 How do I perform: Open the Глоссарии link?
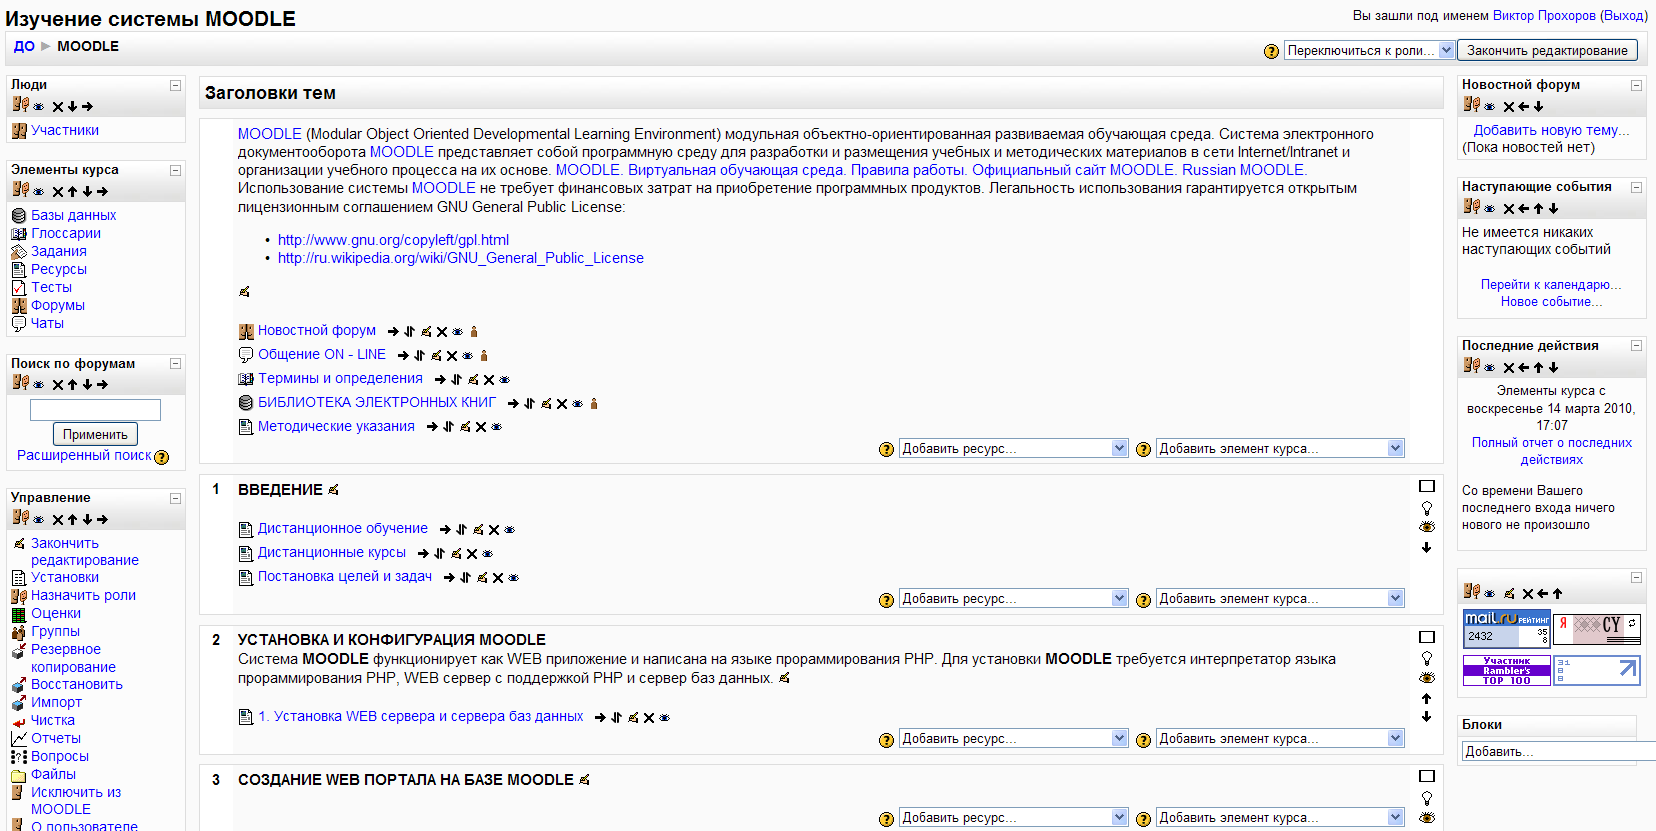66,233
